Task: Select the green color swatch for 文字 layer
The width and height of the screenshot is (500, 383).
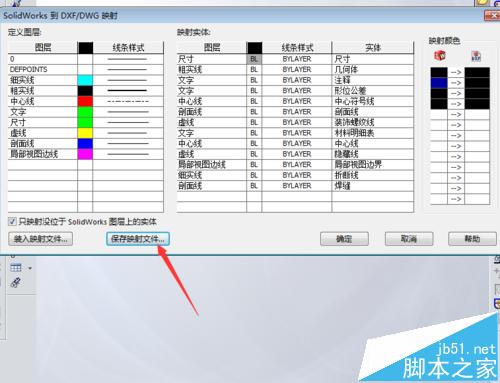Action: 85,112
